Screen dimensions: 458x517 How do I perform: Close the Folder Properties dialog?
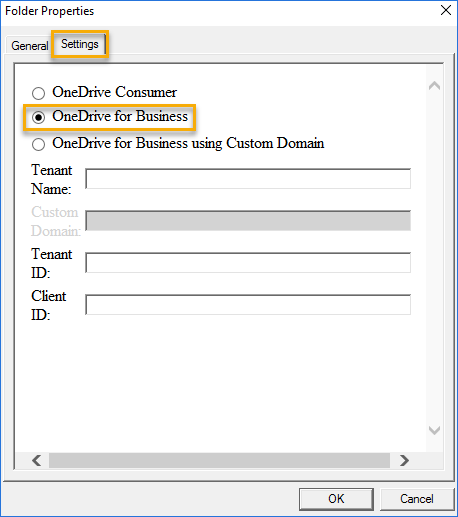[446, 10]
